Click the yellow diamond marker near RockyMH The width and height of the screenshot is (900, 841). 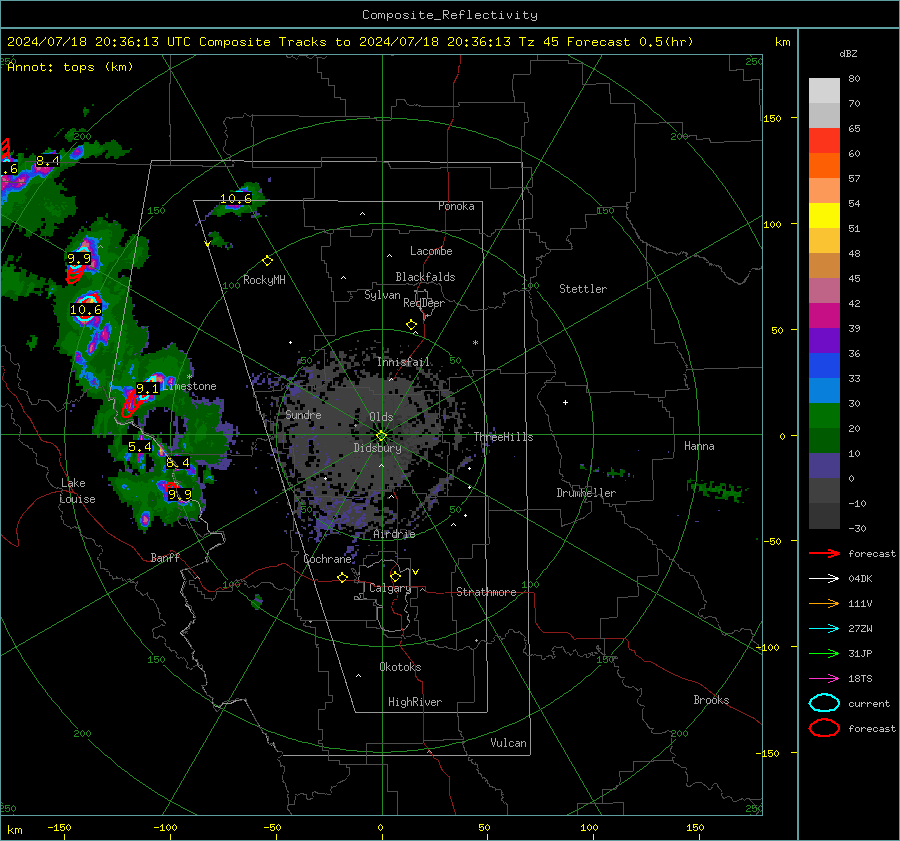tap(267, 261)
